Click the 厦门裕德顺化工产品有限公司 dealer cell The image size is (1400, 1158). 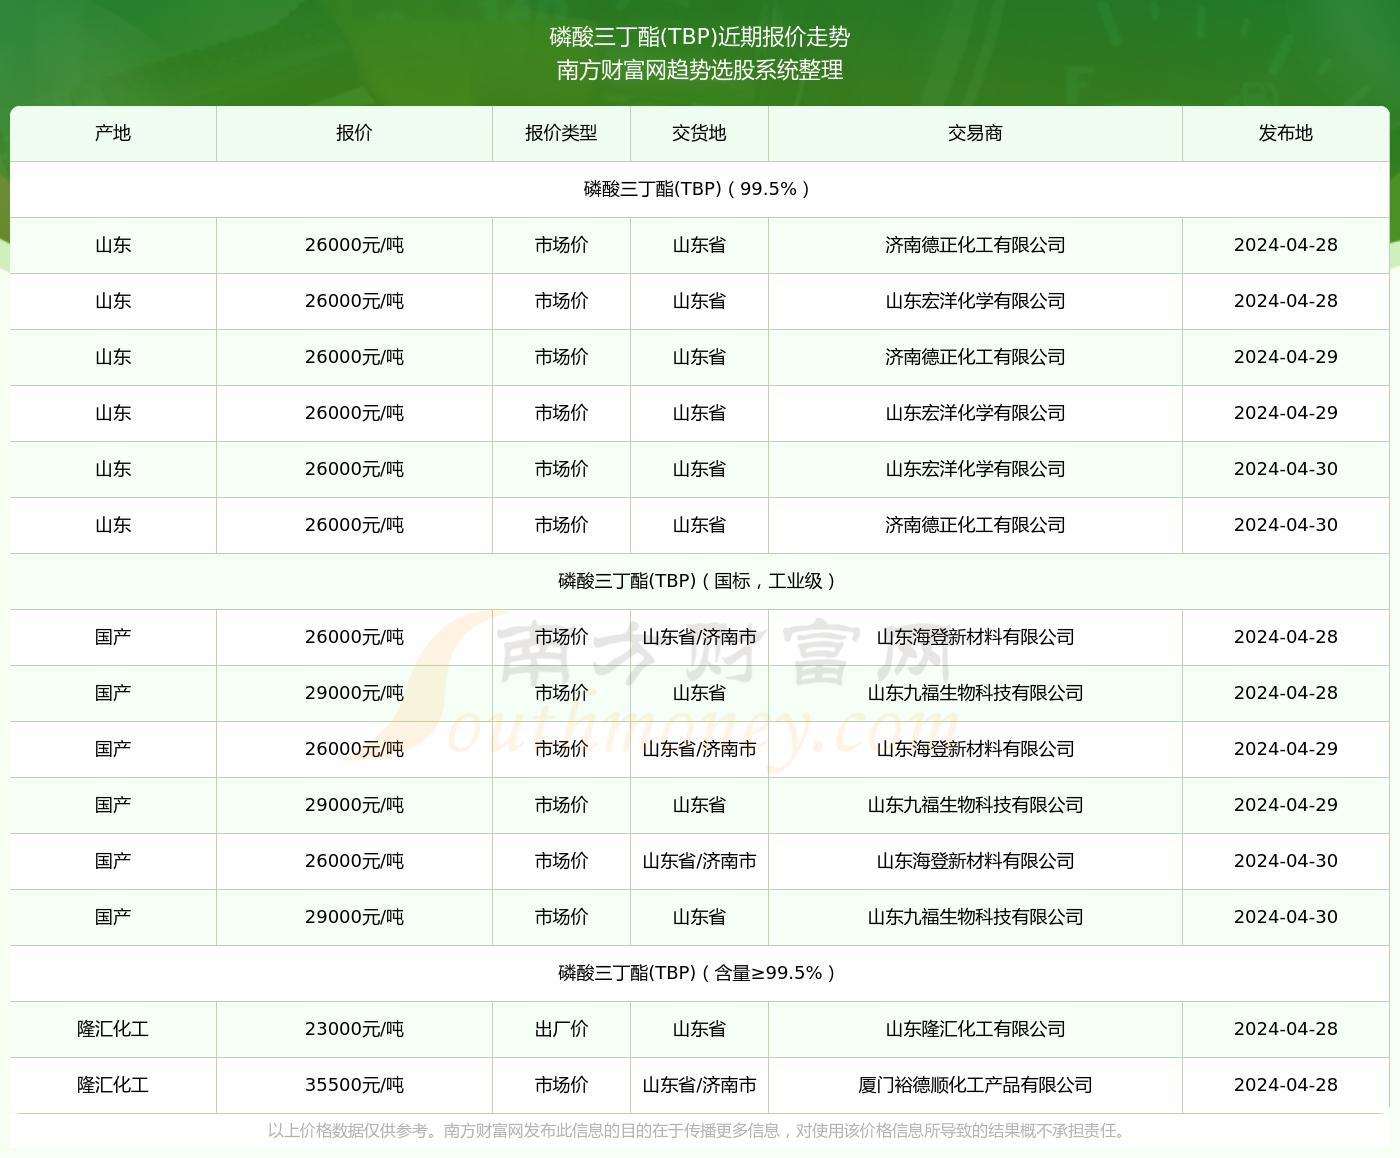pyautogui.click(x=975, y=1085)
